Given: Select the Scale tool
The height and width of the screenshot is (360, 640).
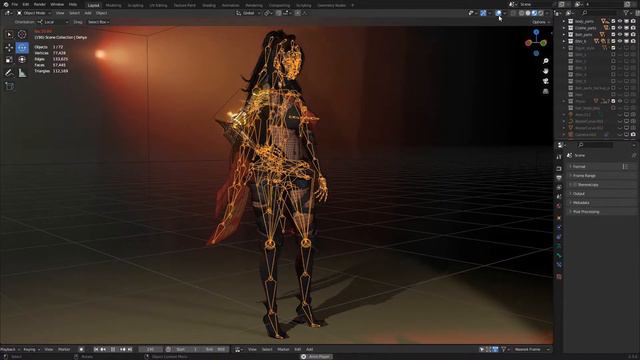Looking at the screenshot, I should (x=9, y=60).
